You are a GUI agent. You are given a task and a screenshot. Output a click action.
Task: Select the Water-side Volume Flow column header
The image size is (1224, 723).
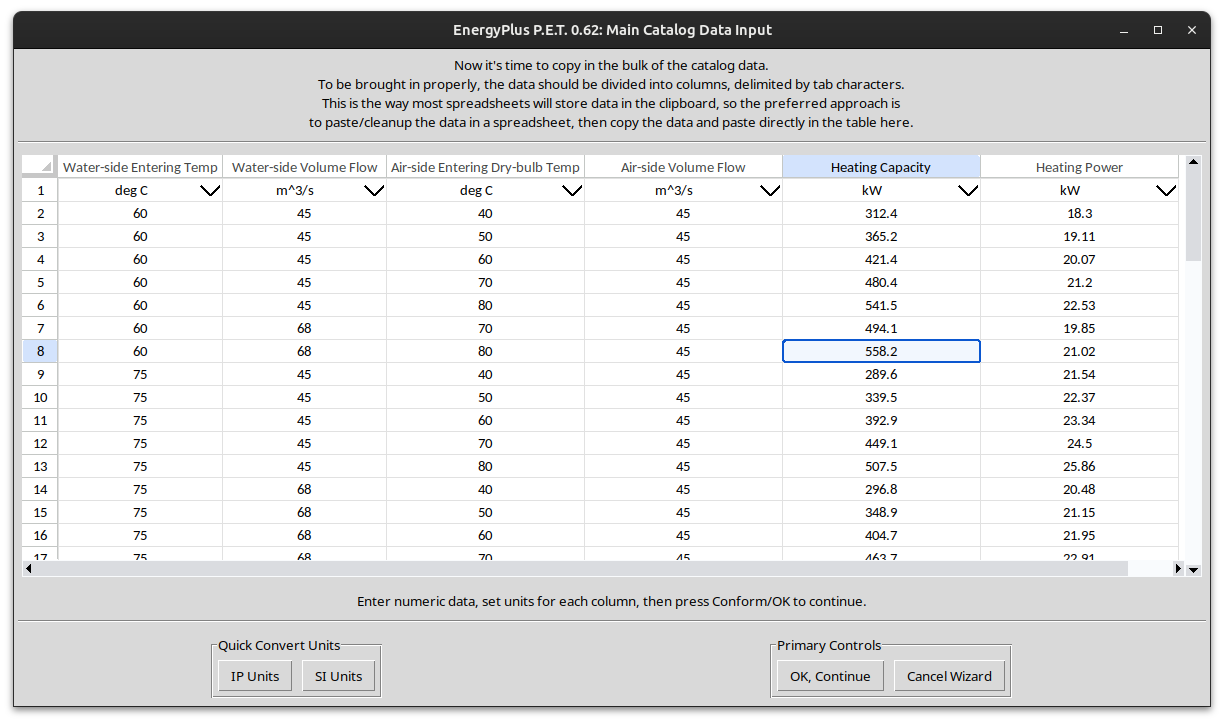pyautogui.click(x=304, y=167)
